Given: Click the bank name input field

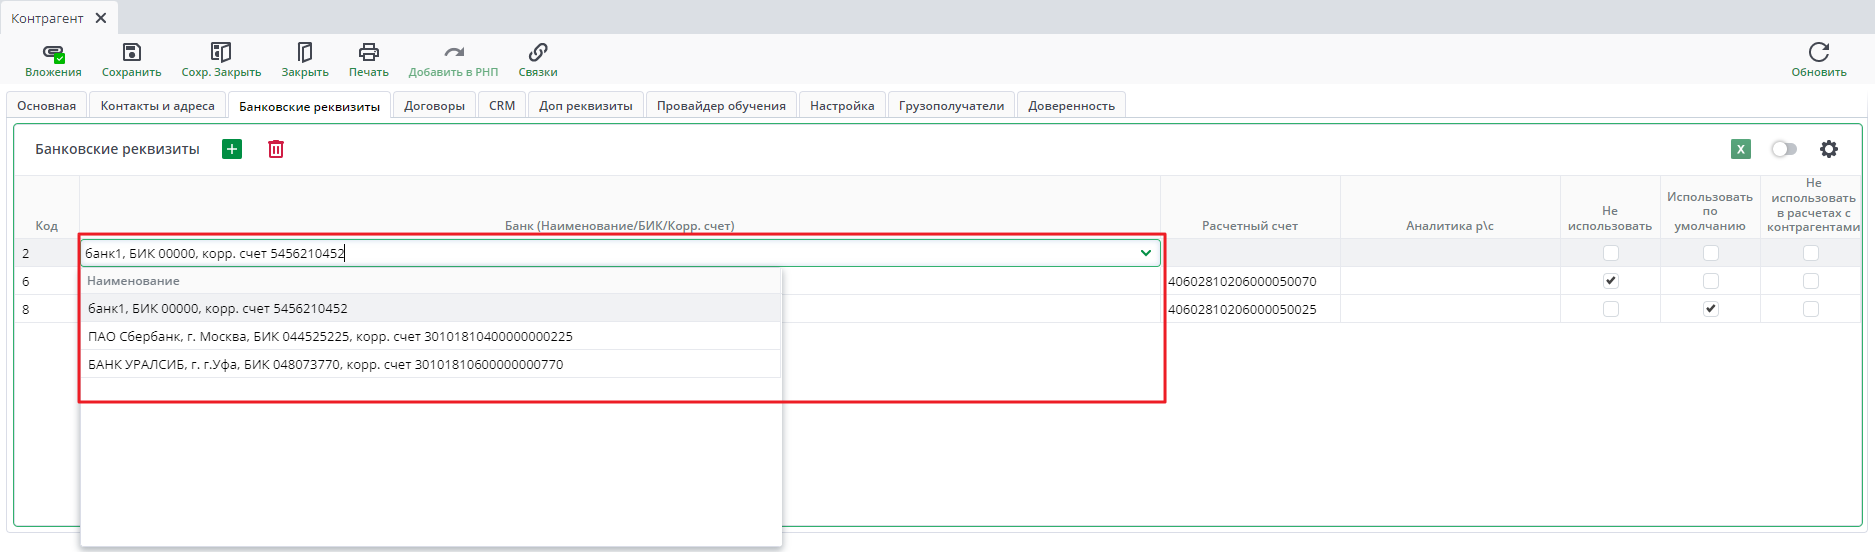Looking at the screenshot, I should click(x=600, y=253).
